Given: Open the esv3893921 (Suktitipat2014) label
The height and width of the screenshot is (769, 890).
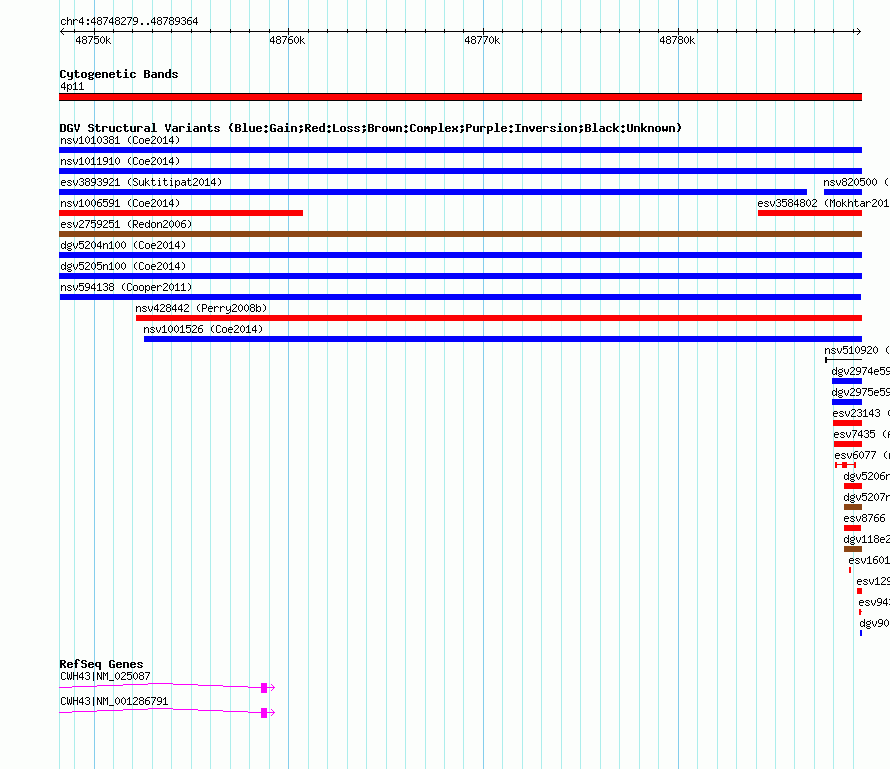Looking at the screenshot, I should (141, 182).
